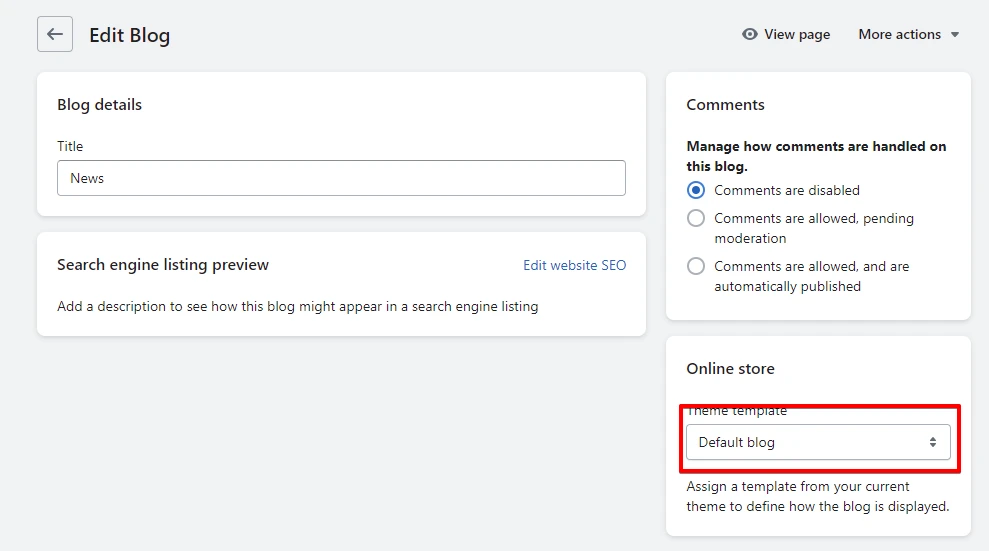Choose comments allowed pending moderation radio
The image size is (989, 551).
[x=696, y=218]
